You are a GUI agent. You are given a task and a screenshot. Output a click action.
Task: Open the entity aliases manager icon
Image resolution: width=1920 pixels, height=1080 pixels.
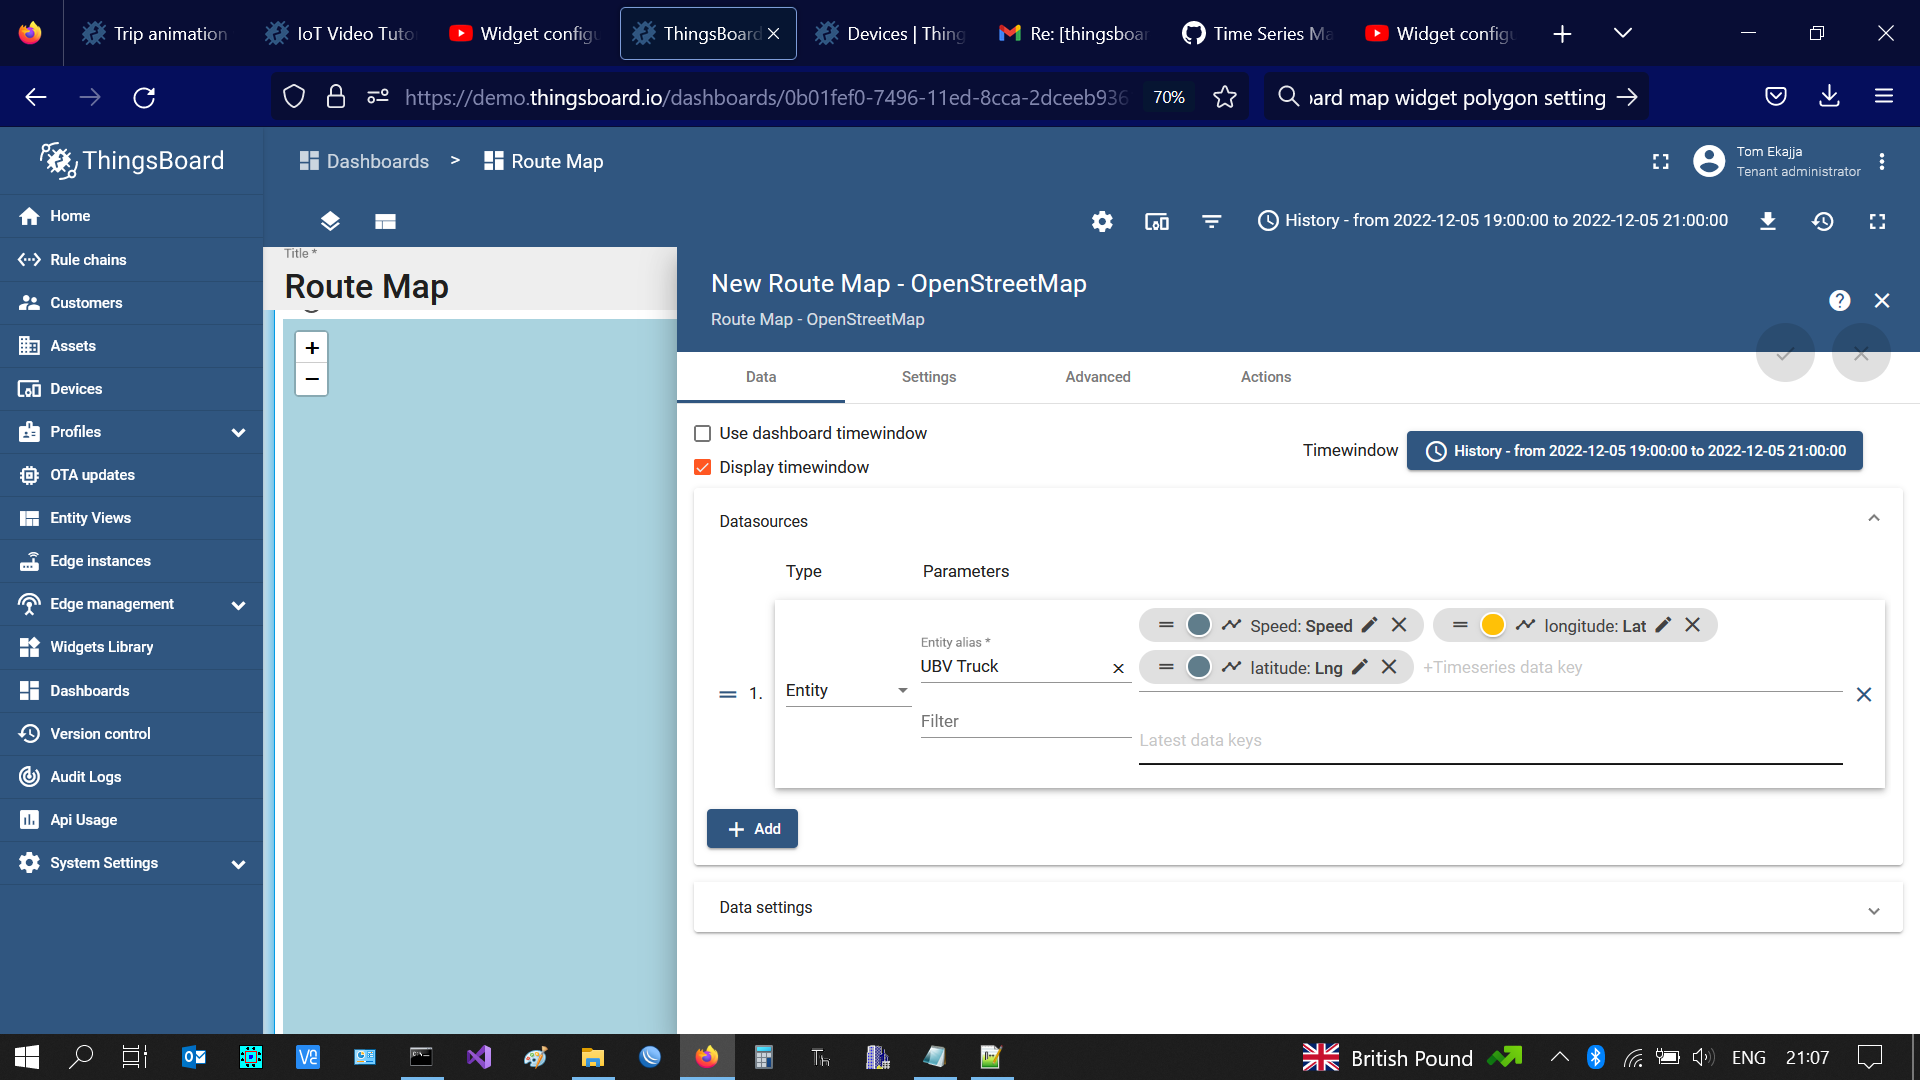tap(1156, 221)
